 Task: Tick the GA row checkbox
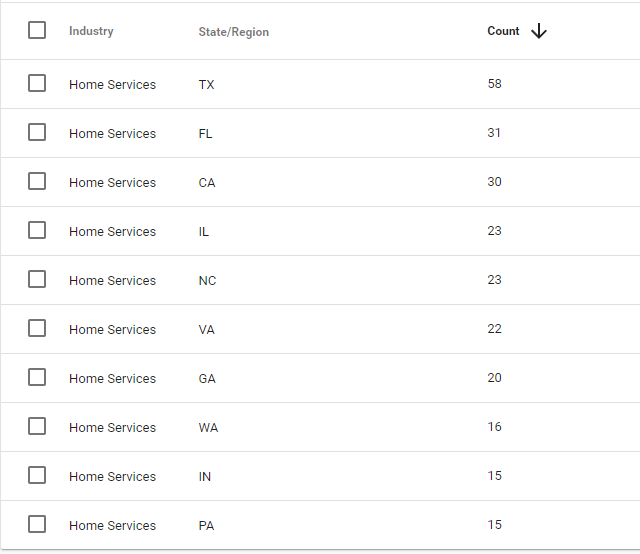pos(37,377)
